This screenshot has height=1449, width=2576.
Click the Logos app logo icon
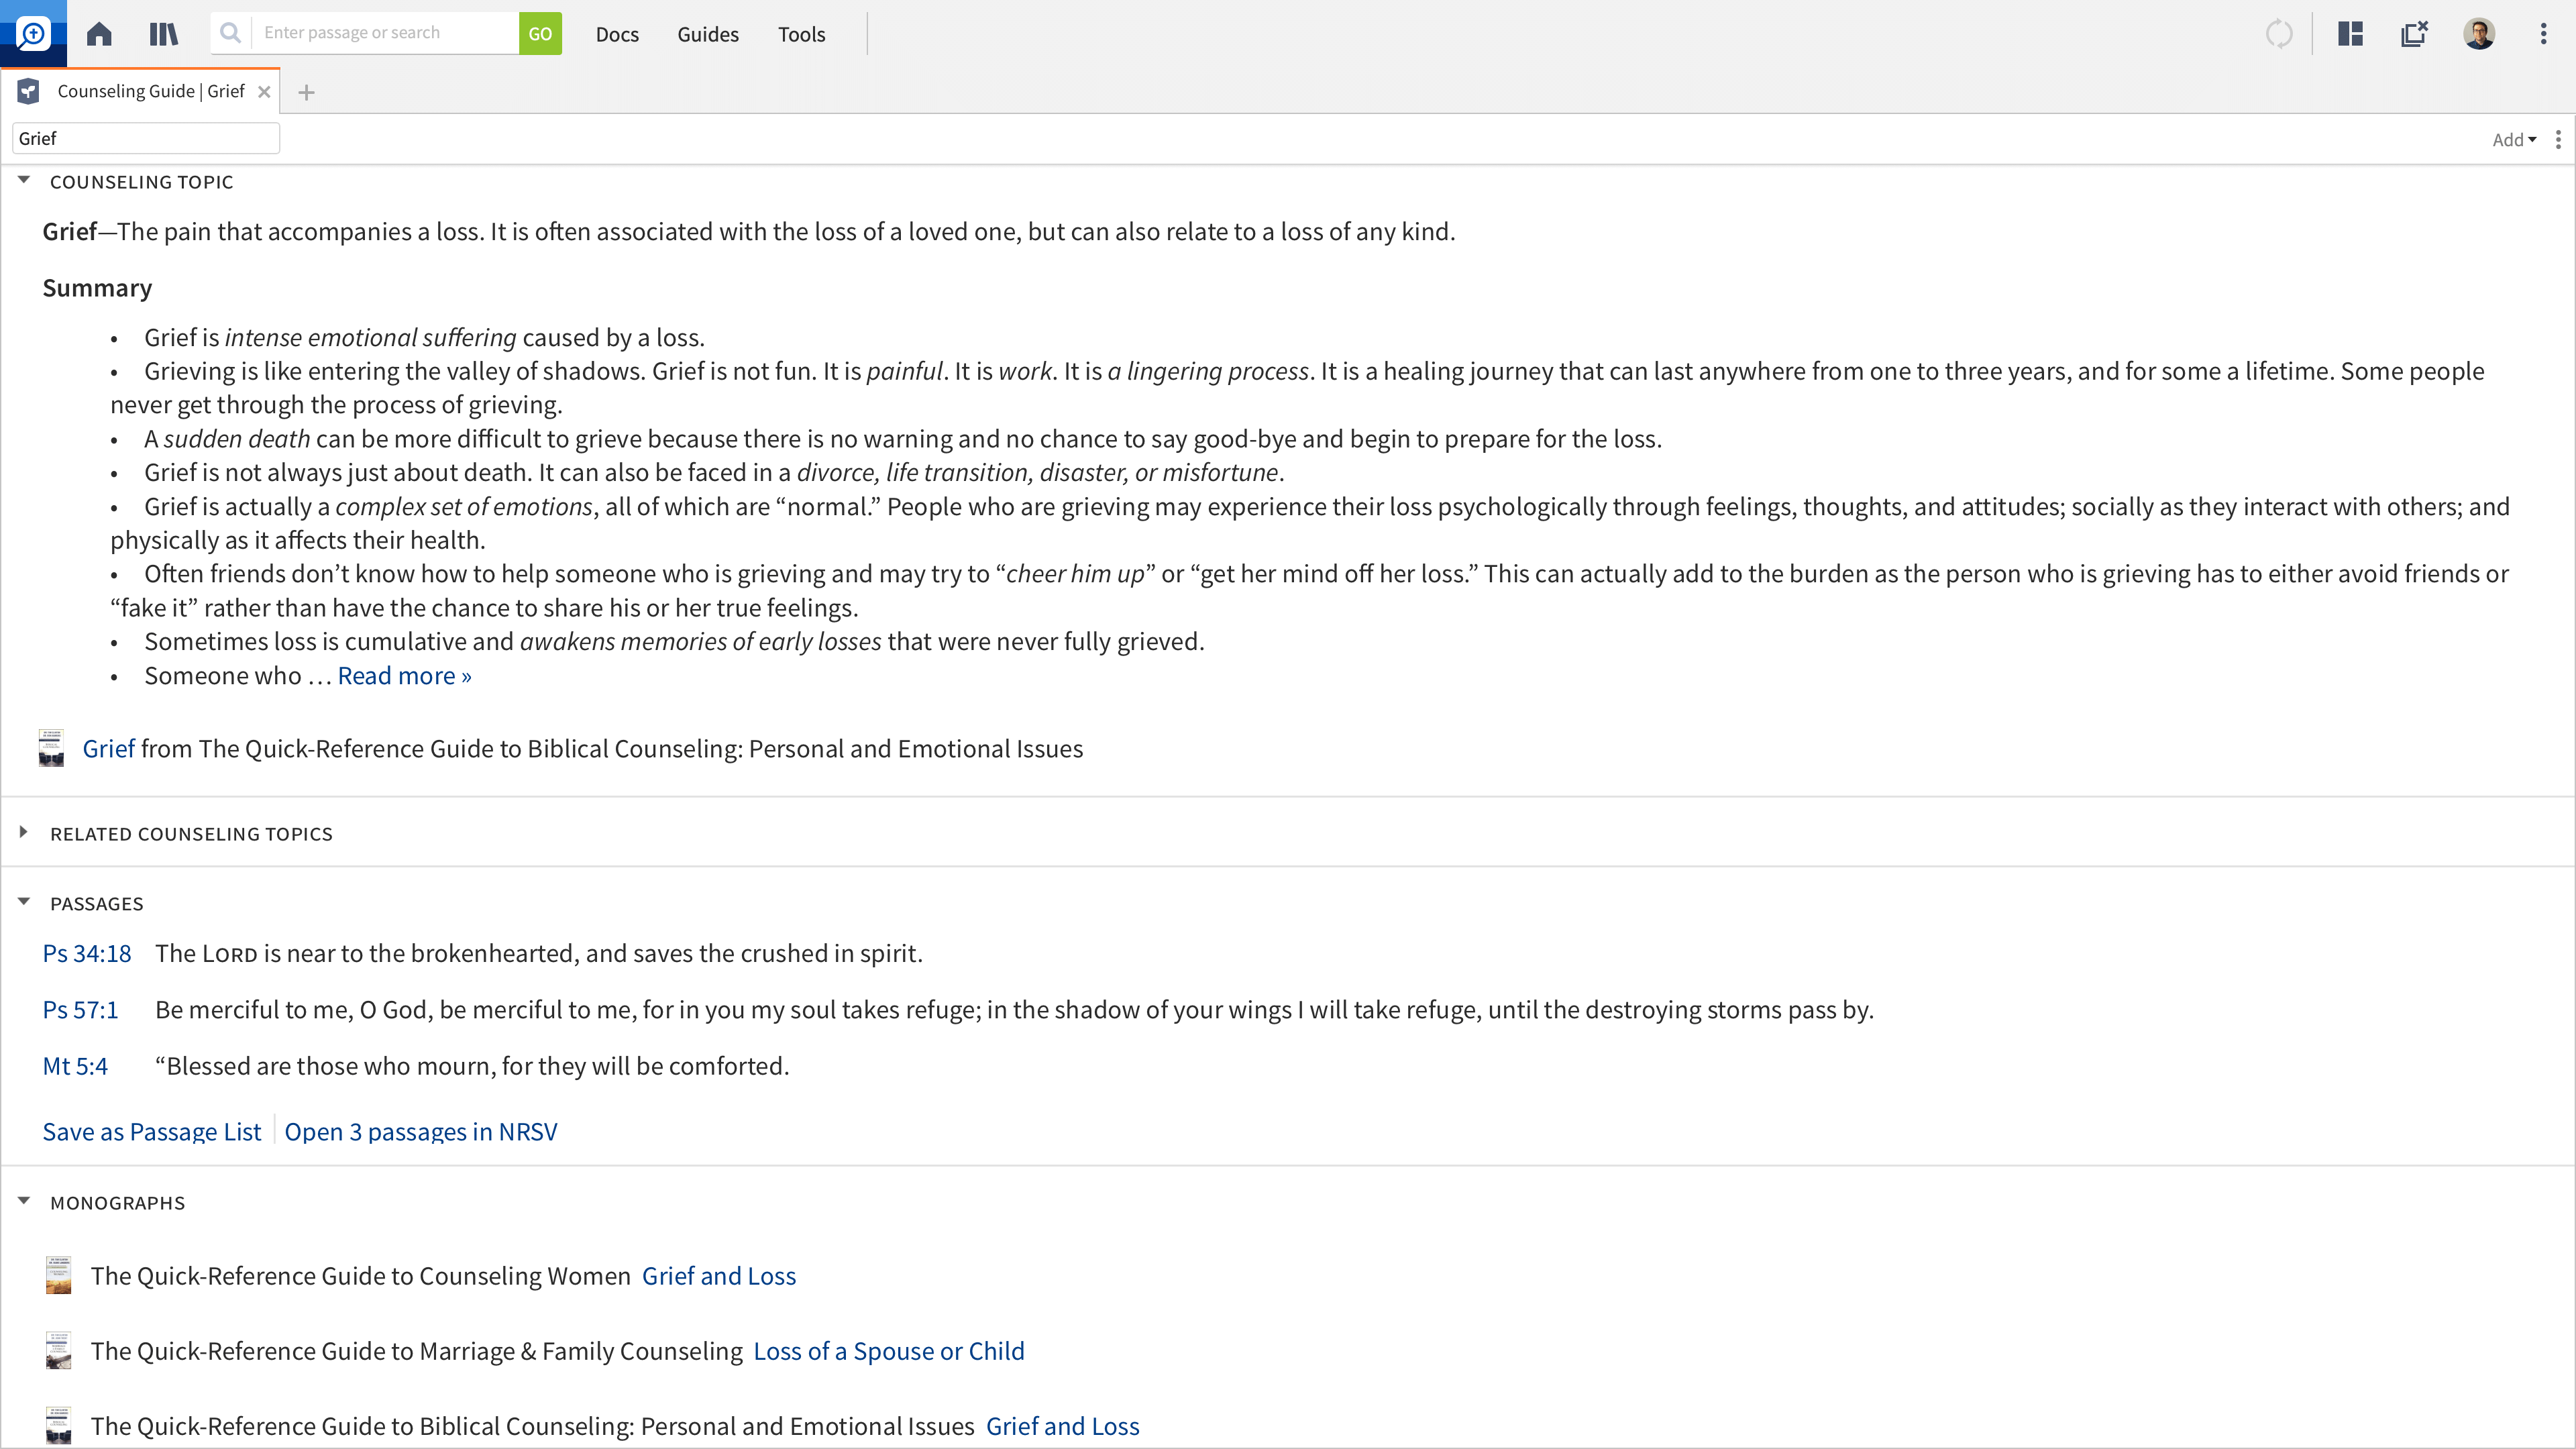pos(33,33)
